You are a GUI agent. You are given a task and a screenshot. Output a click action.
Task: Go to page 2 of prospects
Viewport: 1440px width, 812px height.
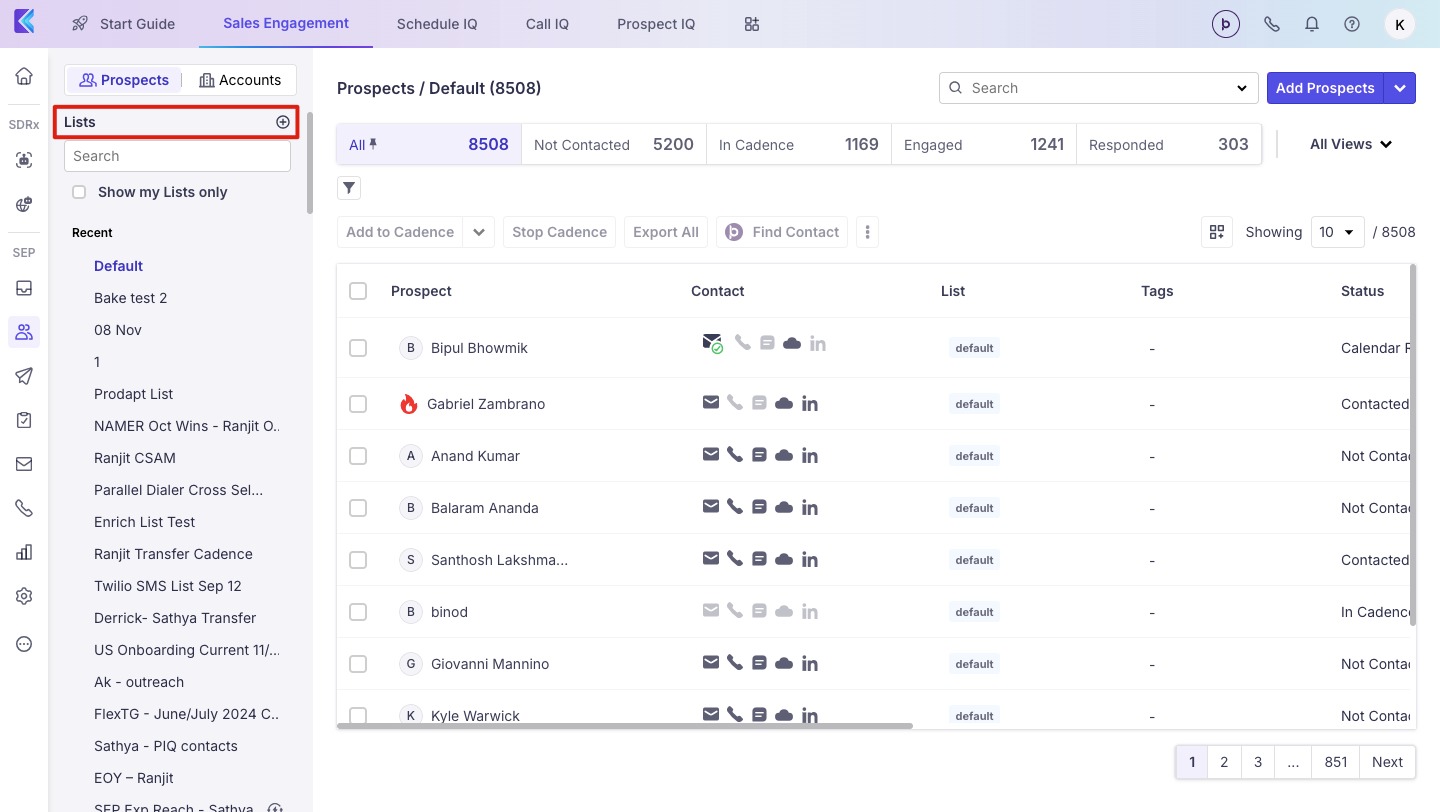[x=1224, y=762]
